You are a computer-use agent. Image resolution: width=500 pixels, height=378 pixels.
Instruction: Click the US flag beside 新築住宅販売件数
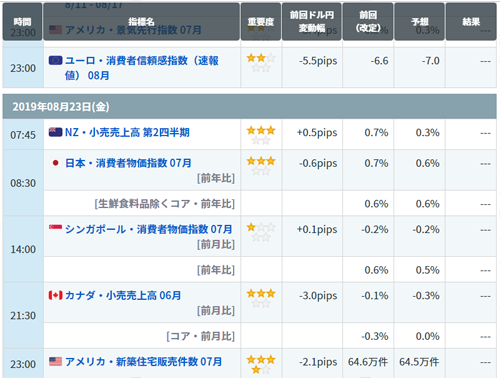pyautogui.click(x=55, y=361)
